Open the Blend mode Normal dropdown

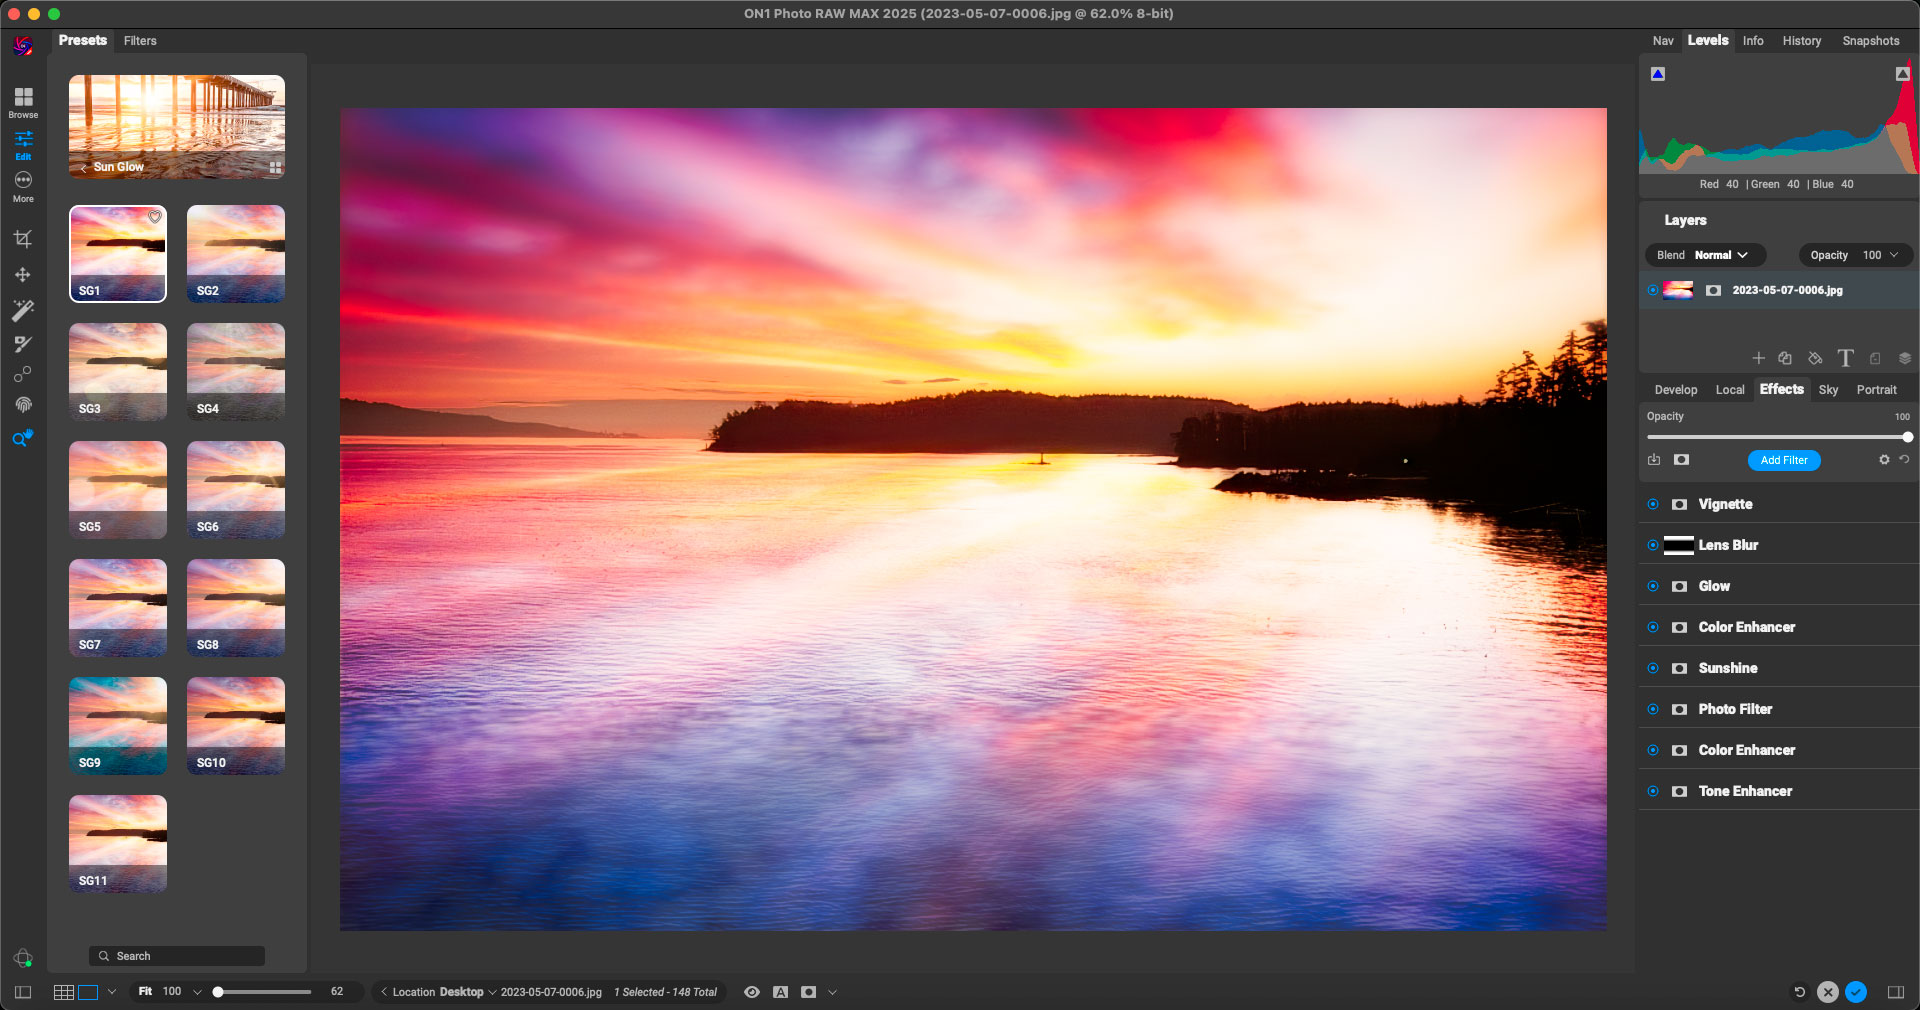(1720, 255)
